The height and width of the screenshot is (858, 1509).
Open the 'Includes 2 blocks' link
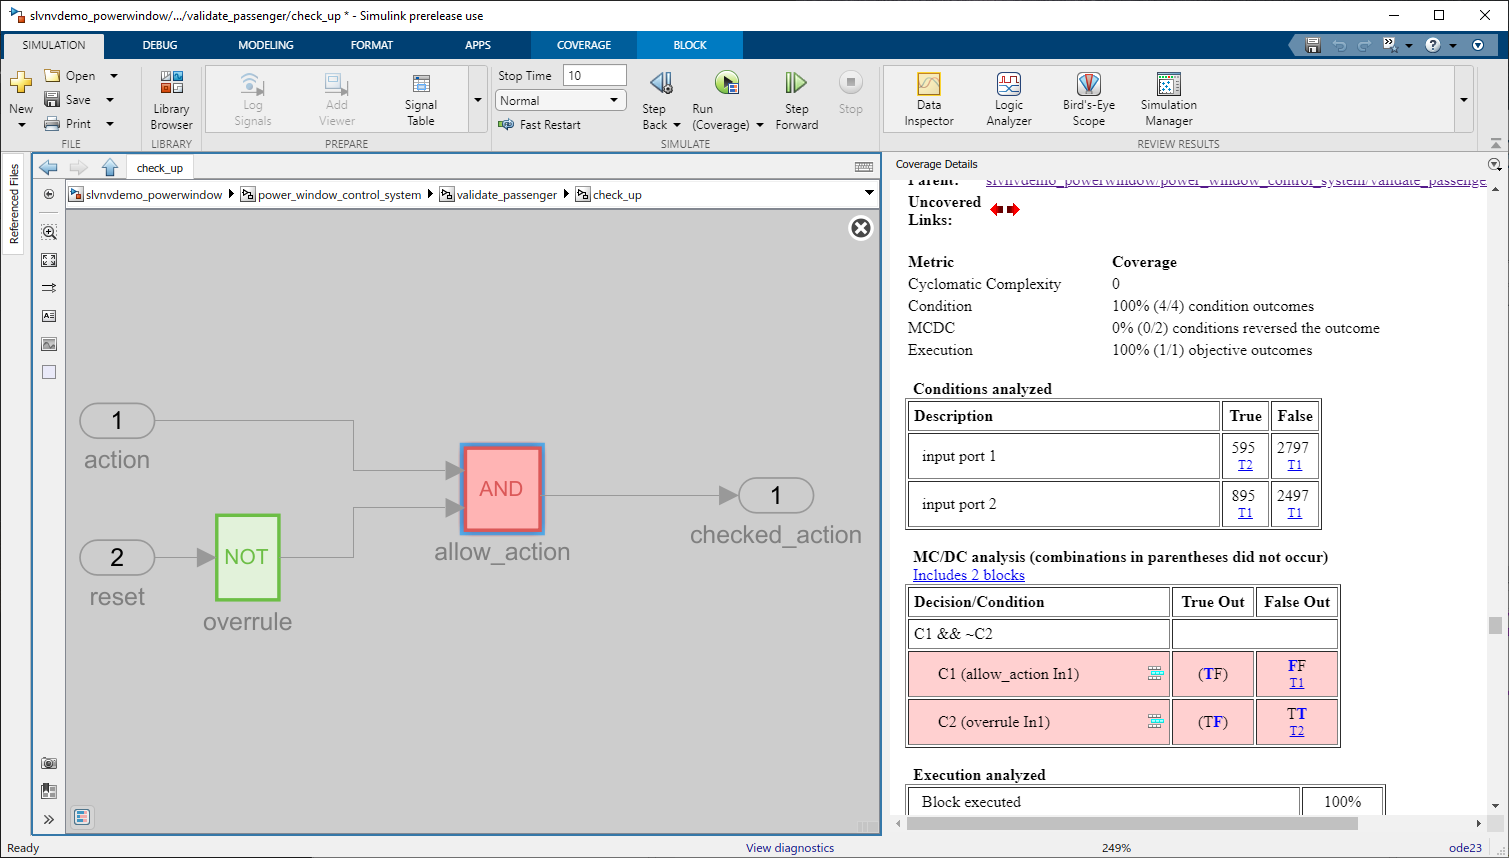[968, 575]
